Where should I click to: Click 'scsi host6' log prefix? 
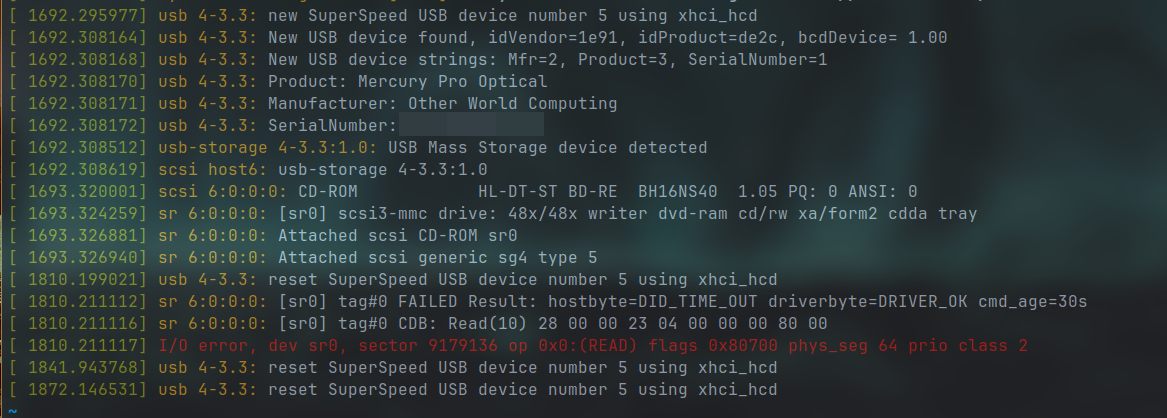click(213, 170)
